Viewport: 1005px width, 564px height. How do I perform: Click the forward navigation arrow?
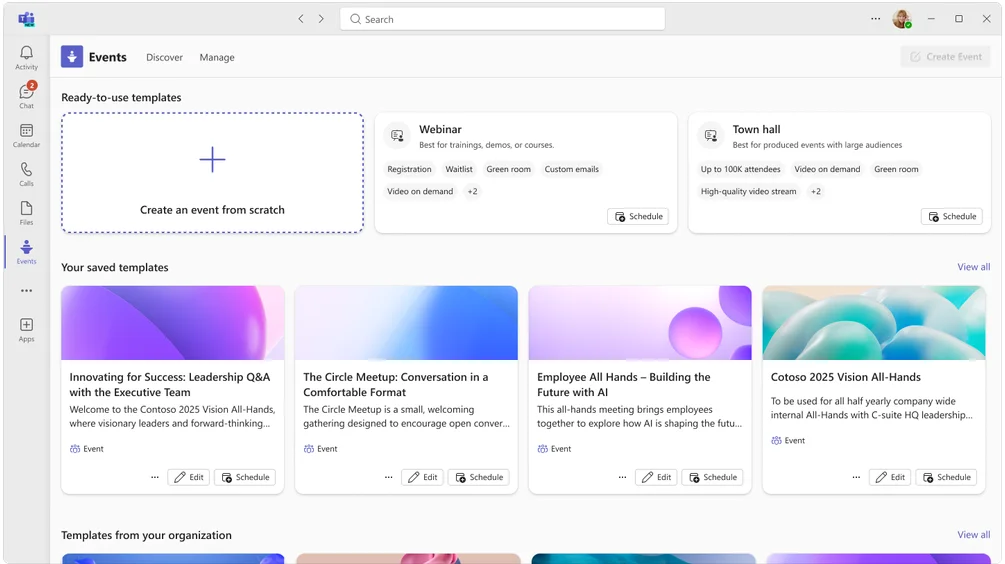pos(321,19)
